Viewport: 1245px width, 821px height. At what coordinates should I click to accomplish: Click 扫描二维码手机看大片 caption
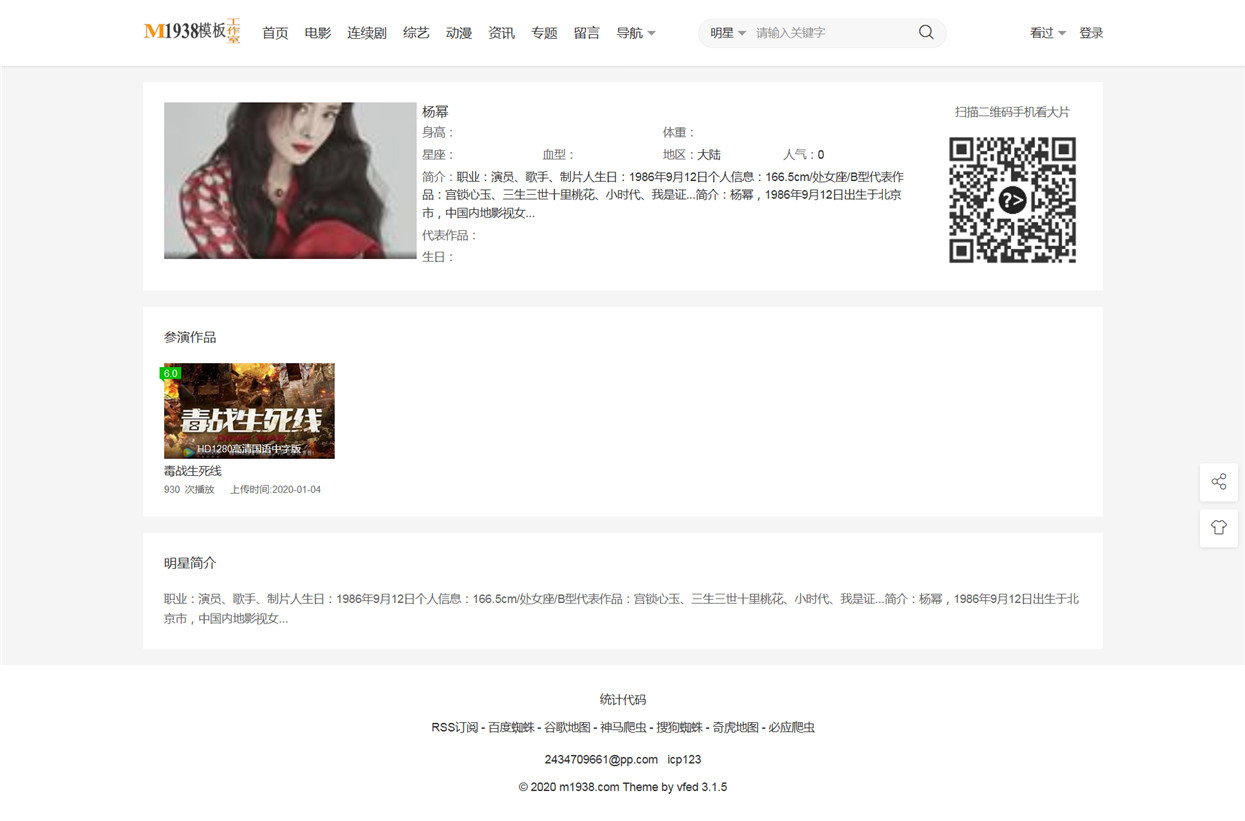1012,112
